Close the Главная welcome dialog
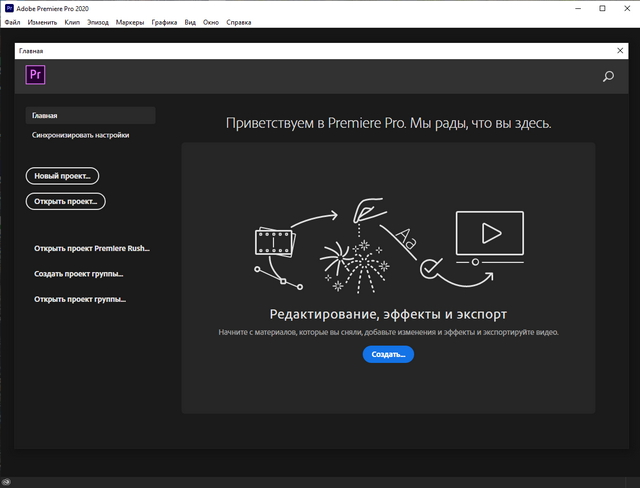640x488 pixels. click(621, 49)
